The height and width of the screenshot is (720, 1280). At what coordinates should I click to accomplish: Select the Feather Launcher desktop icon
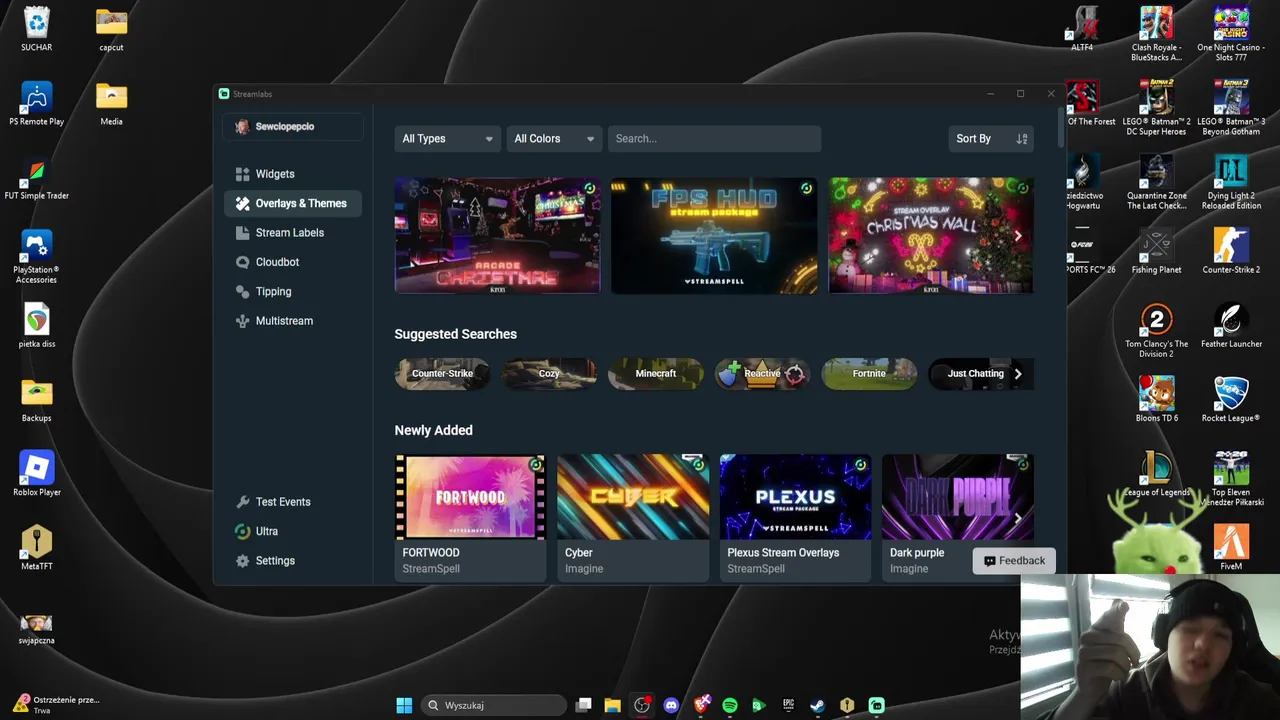click(x=1231, y=326)
